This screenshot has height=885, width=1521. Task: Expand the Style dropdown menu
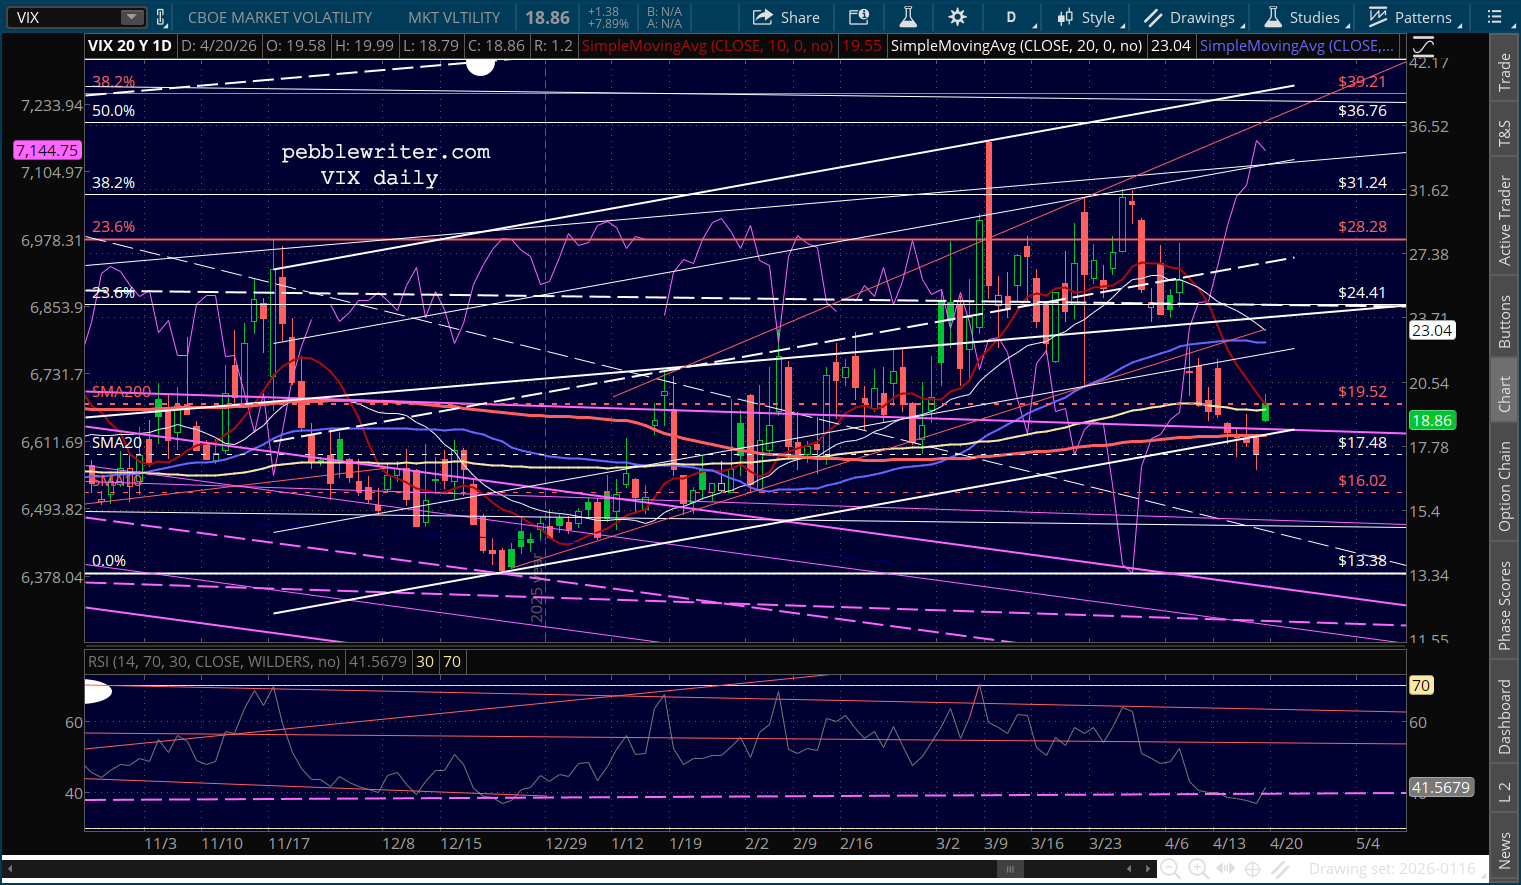click(x=1088, y=17)
